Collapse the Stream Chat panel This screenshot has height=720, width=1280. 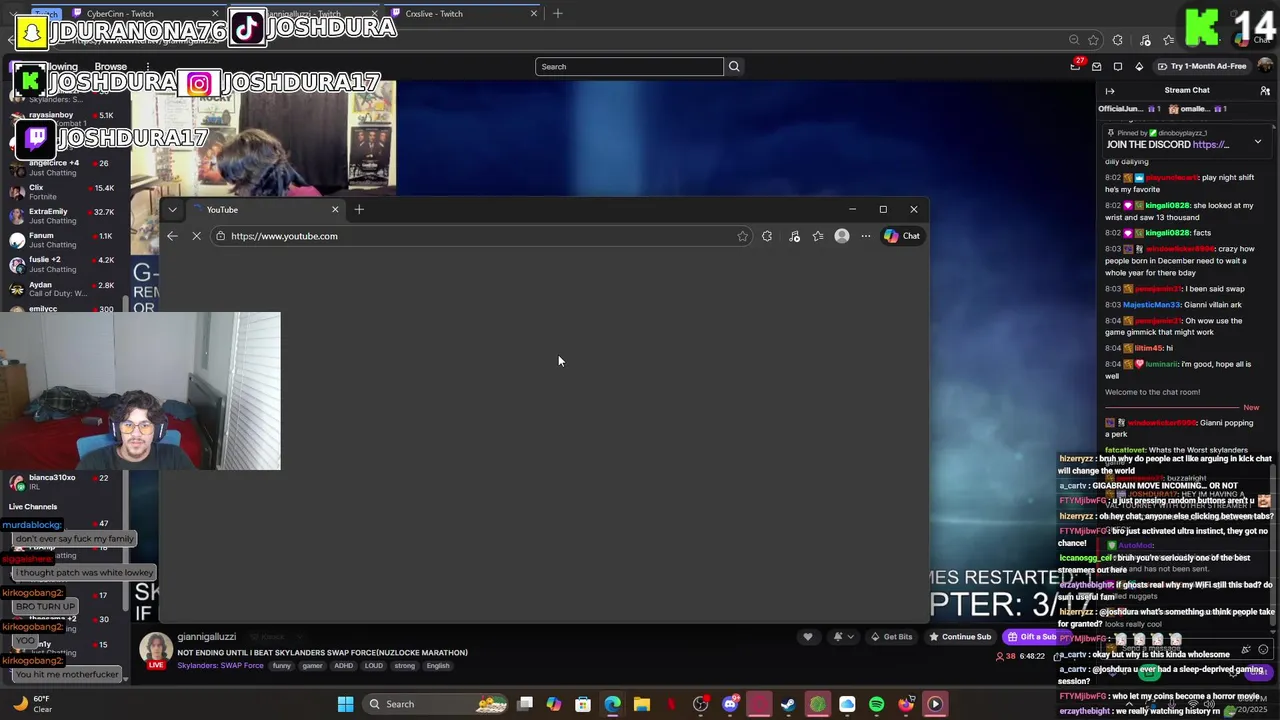tap(1110, 90)
